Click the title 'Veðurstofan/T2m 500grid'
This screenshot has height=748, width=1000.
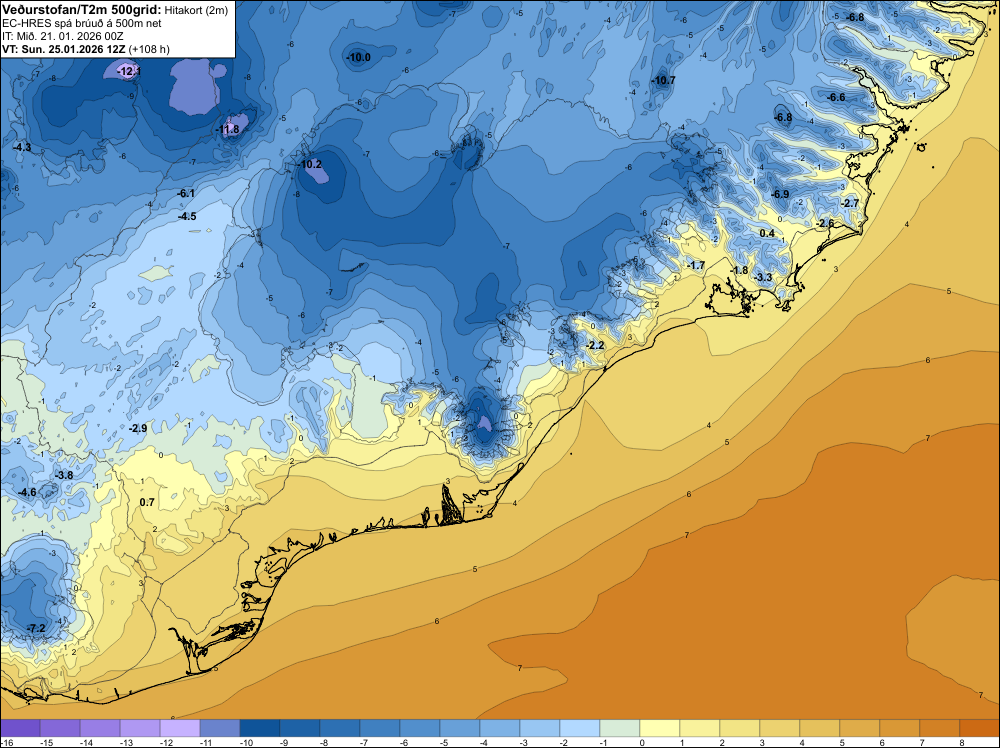[81, 9]
